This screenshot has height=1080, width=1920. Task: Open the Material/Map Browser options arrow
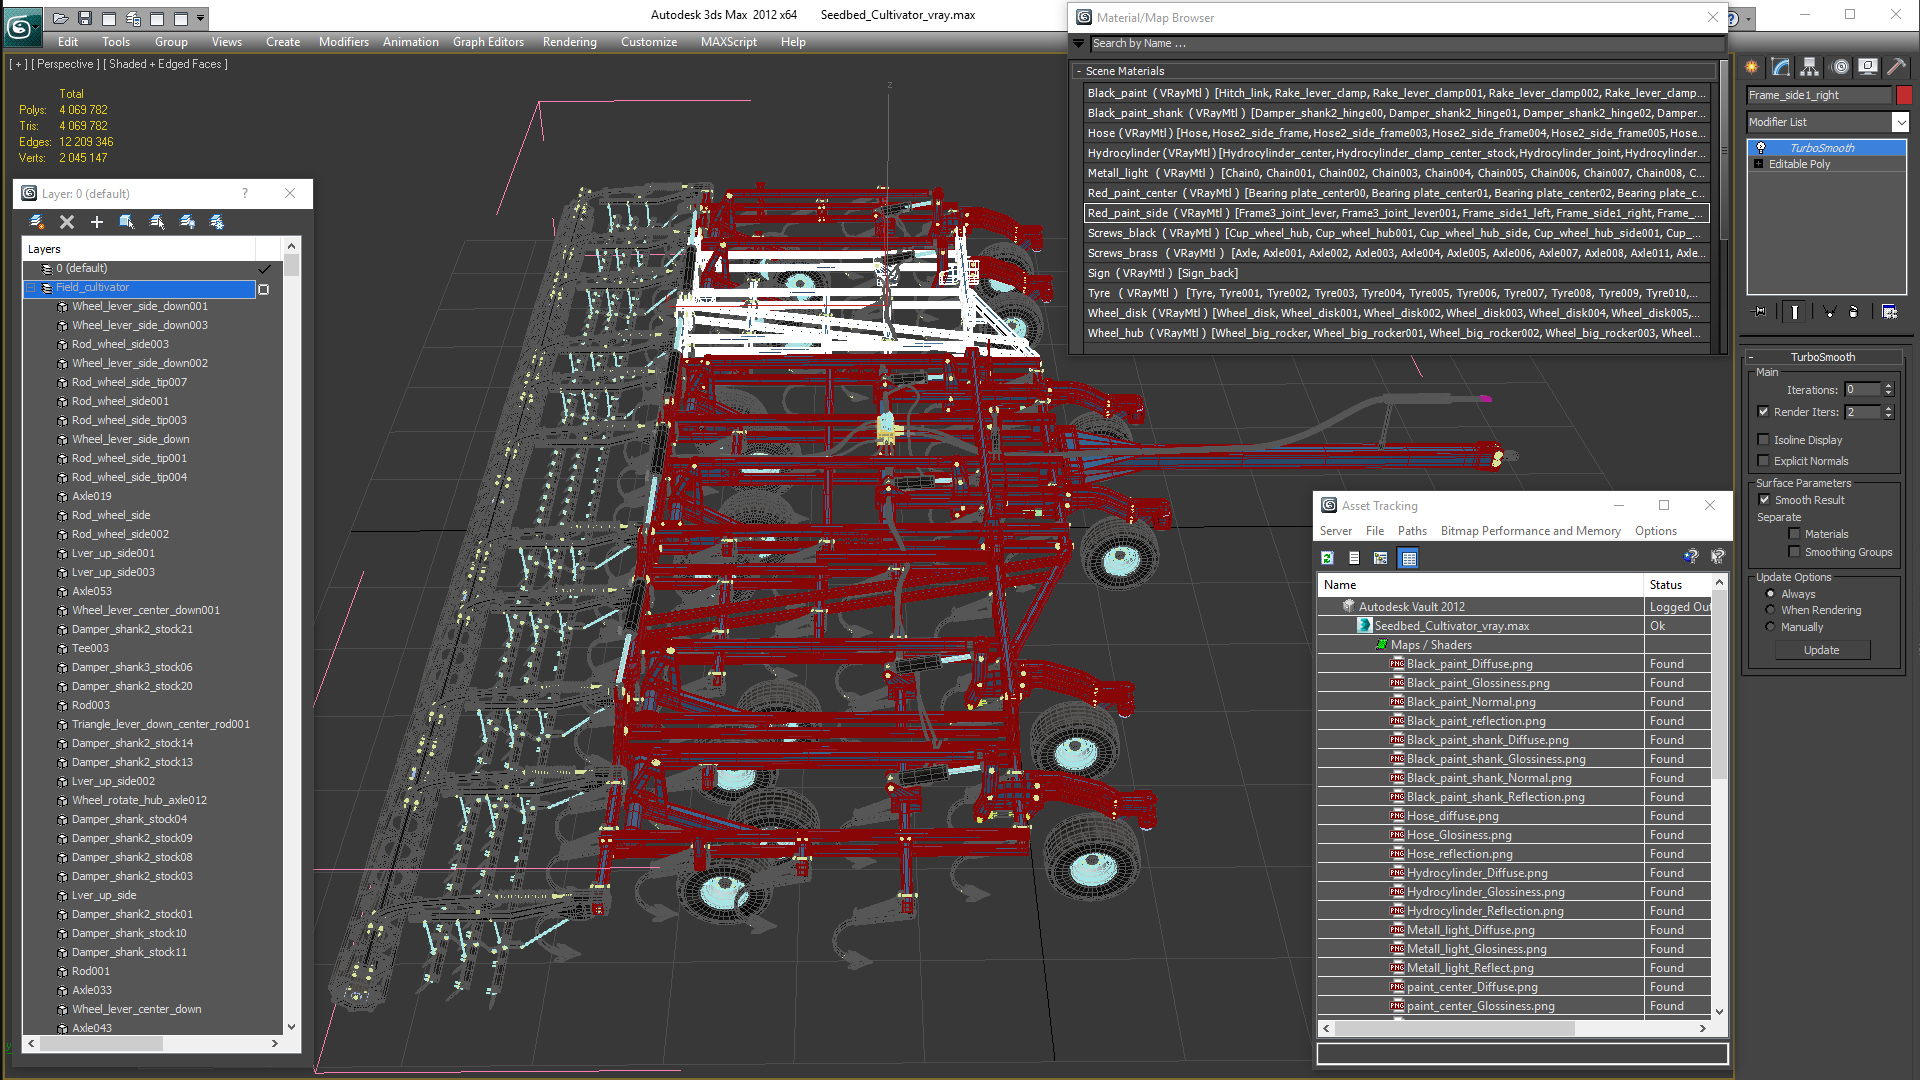[1078, 43]
